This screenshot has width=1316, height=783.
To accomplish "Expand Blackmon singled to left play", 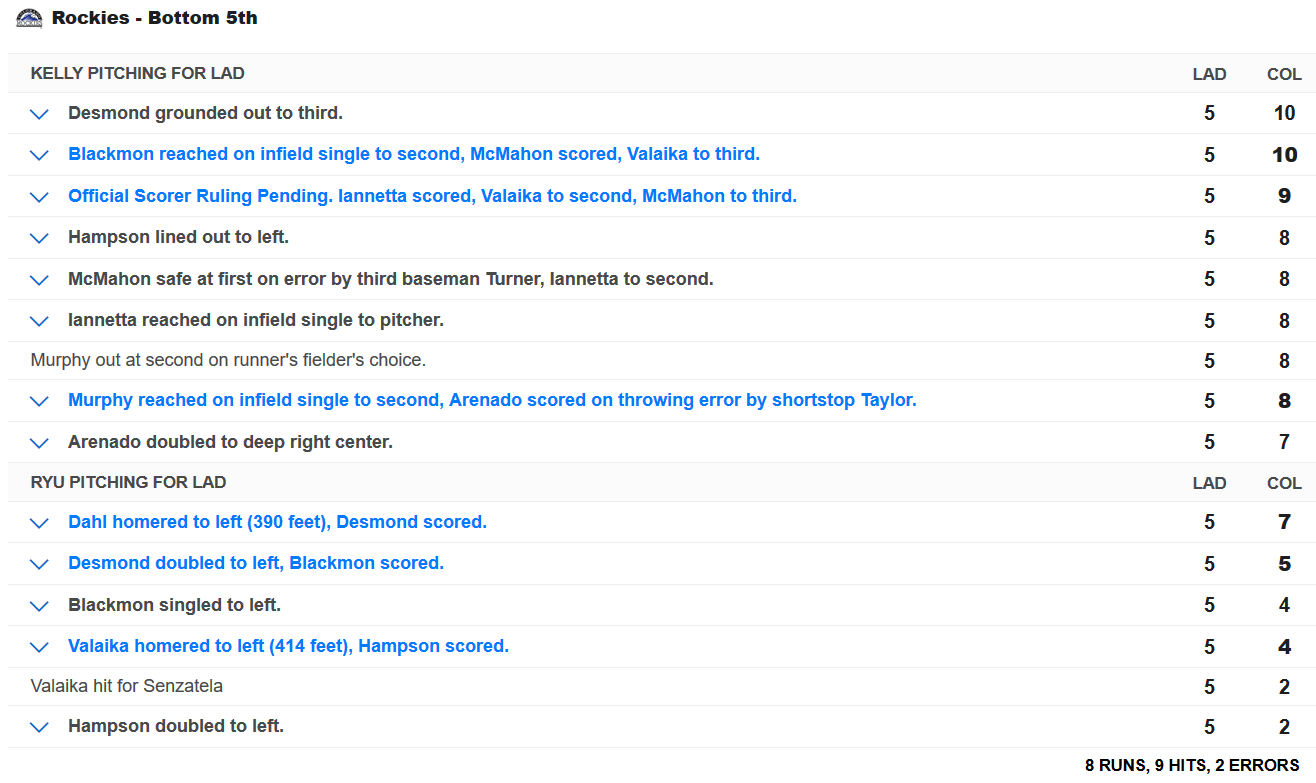I will [39, 606].
